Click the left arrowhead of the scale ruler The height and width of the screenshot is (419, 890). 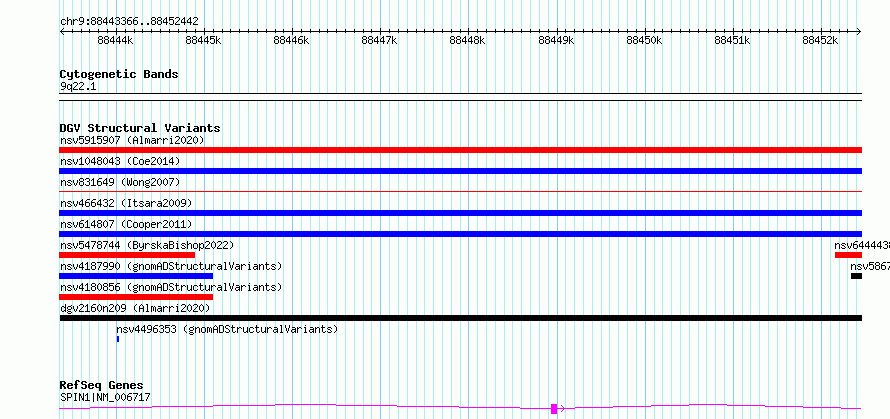tap(62, 31)
